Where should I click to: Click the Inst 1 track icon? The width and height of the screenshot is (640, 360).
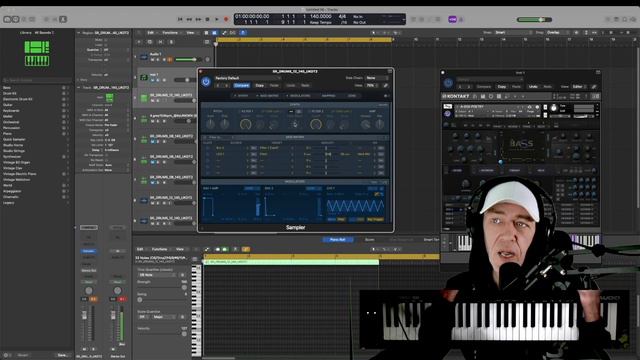pyautogui.click(x=144, y=77)
